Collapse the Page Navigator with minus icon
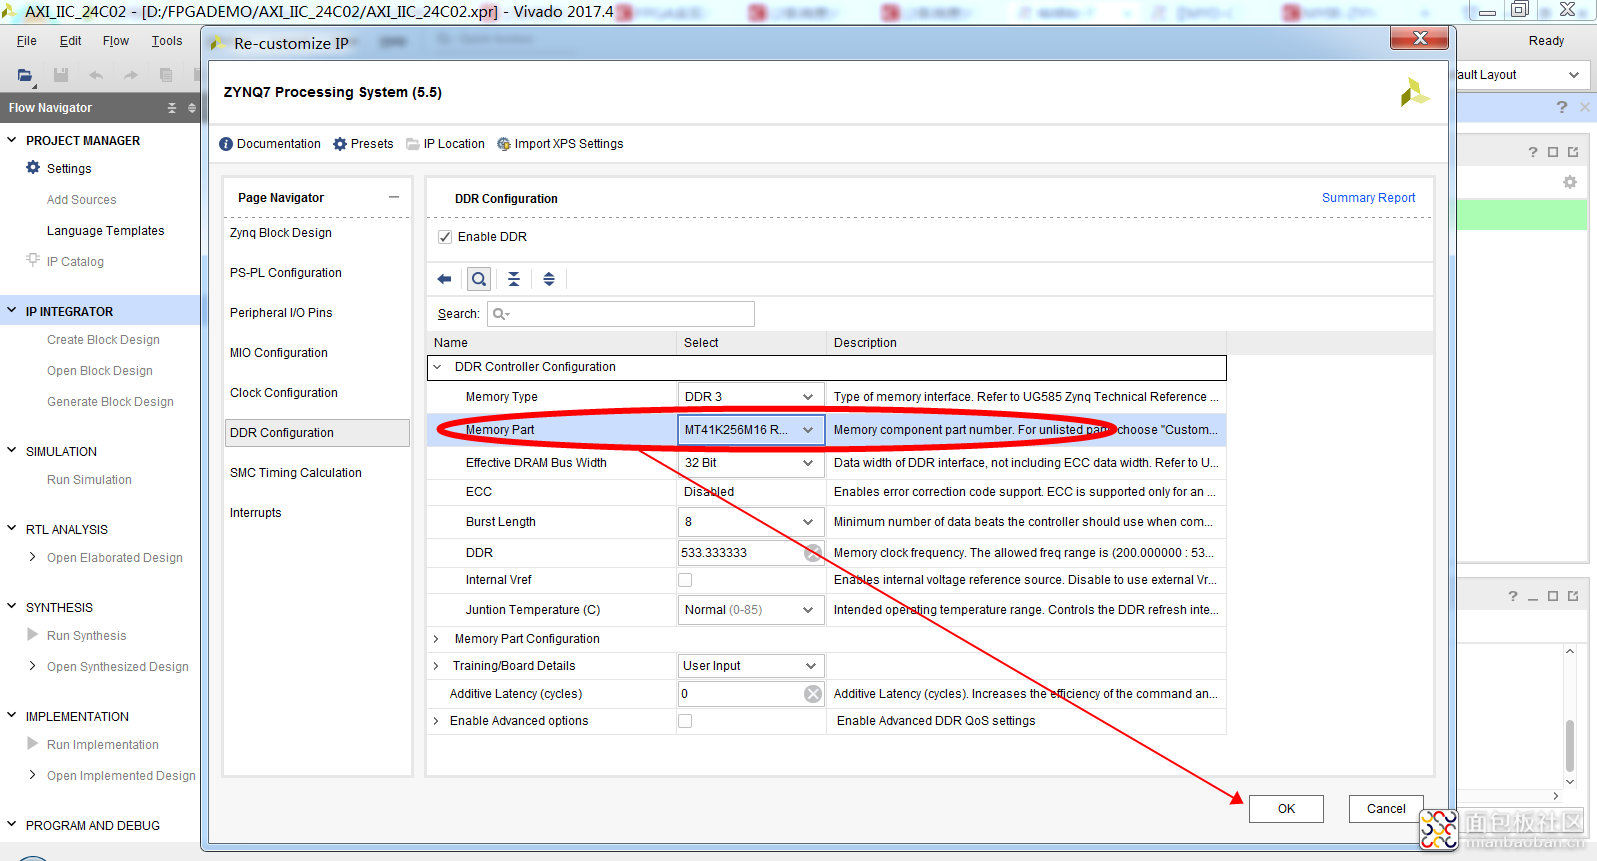 pyautogui.click(x=394, y=197)
